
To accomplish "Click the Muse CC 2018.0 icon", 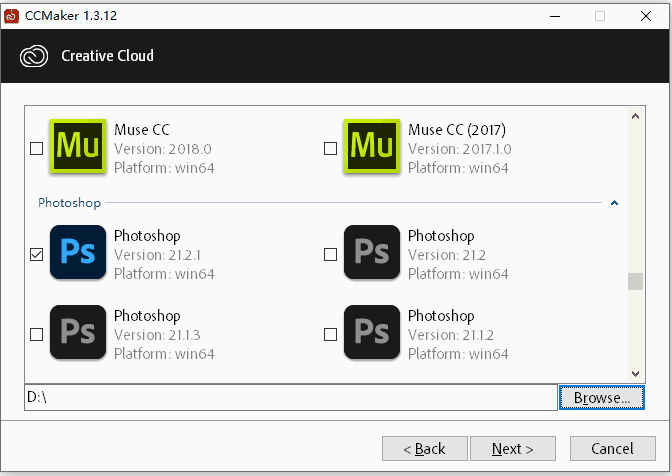I will 78,146.
